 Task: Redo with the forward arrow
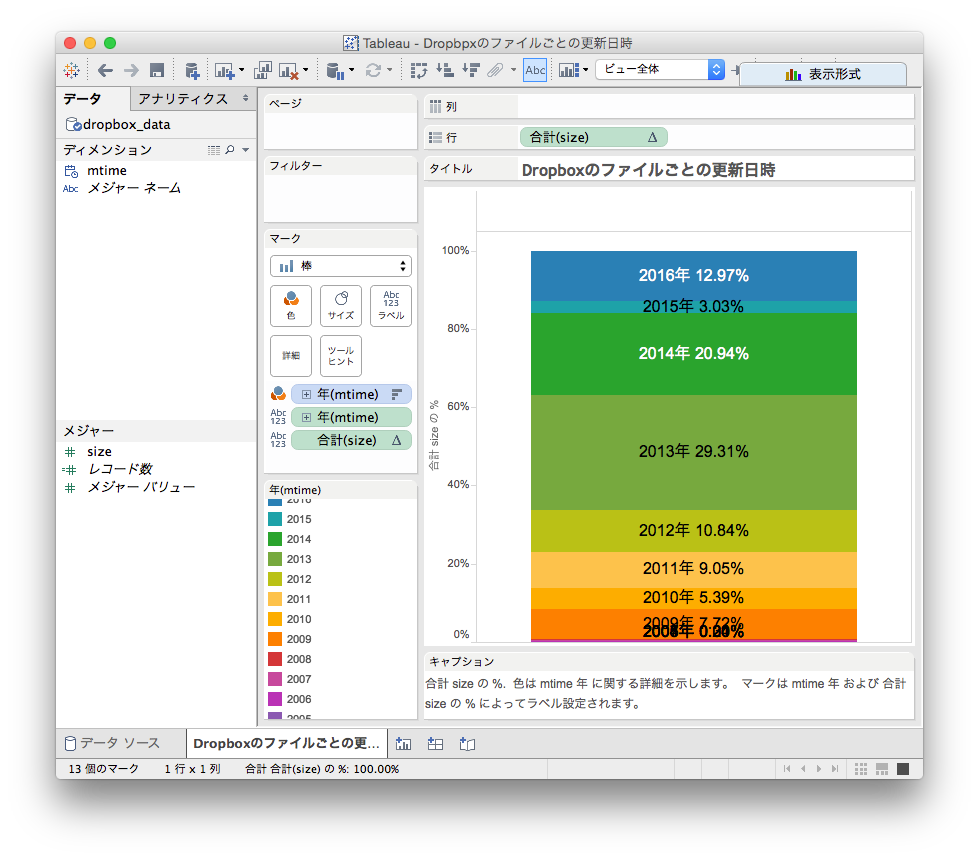point(131,70)
